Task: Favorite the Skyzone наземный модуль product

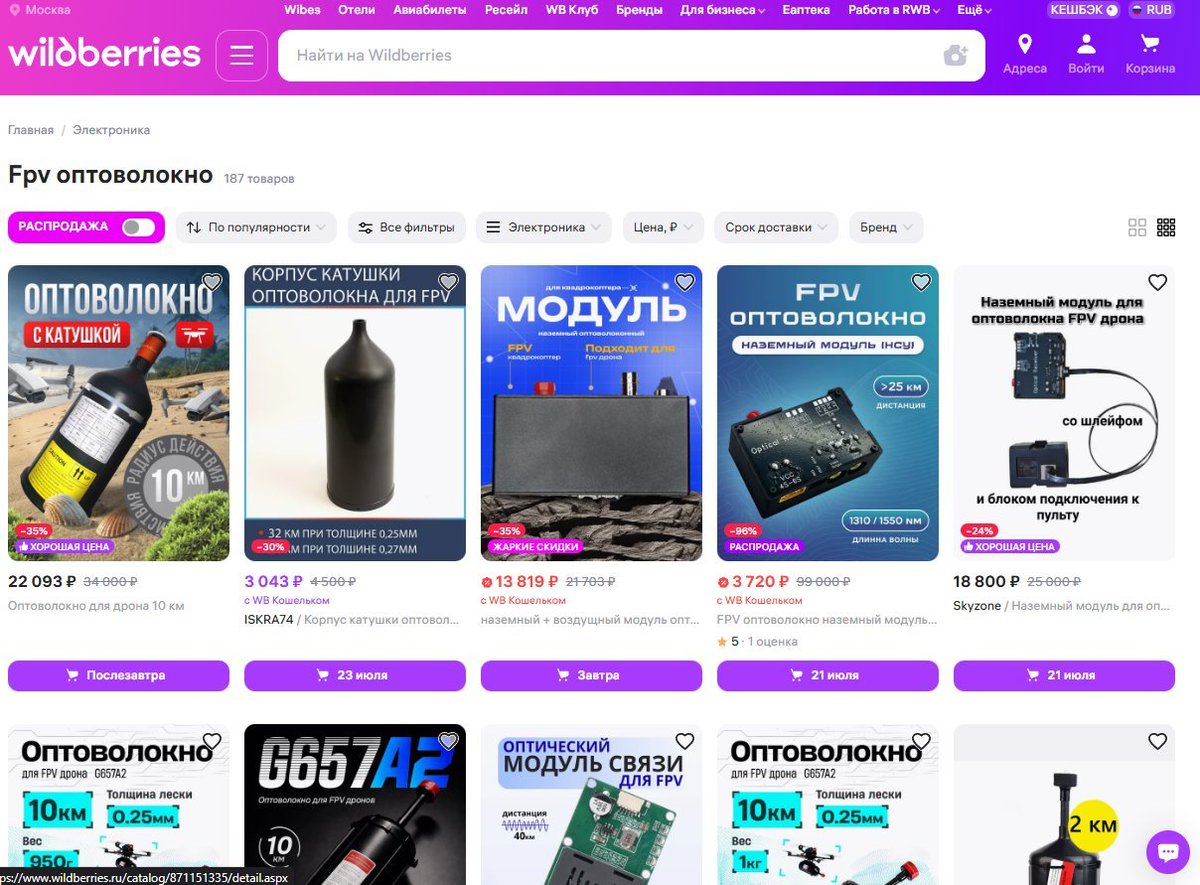Action: [x=1157, y=283]
